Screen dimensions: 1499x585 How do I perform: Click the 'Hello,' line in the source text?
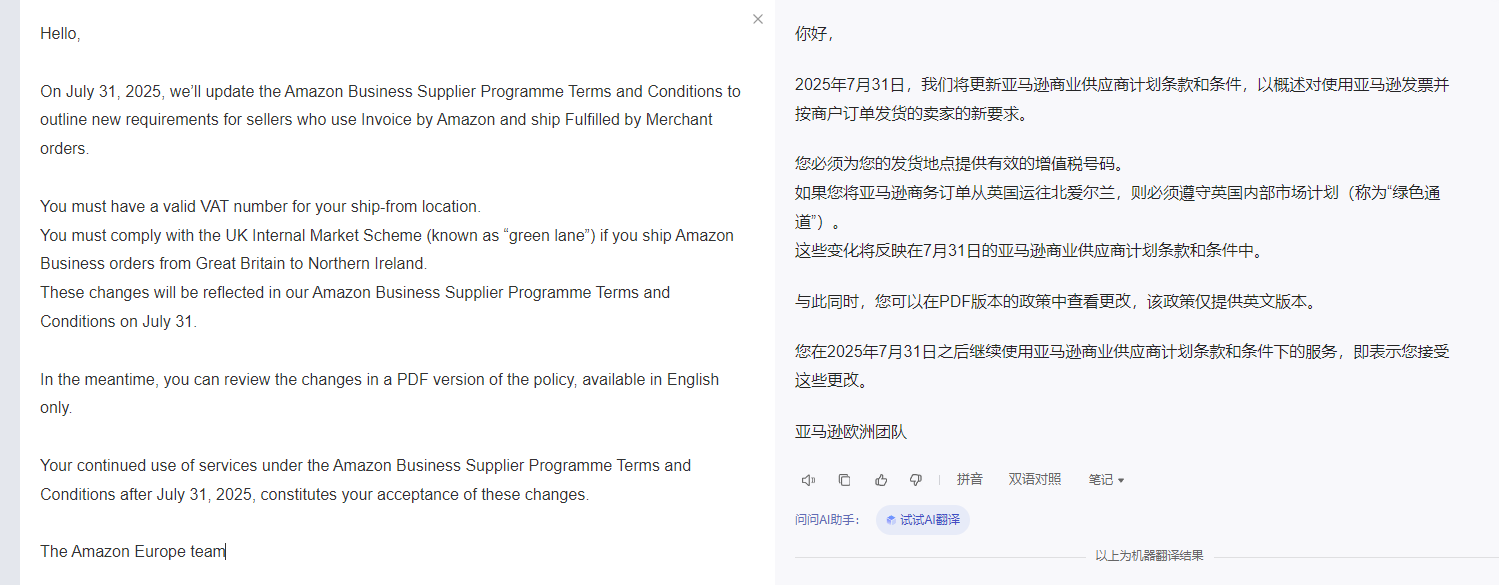[x=60, y=34]
